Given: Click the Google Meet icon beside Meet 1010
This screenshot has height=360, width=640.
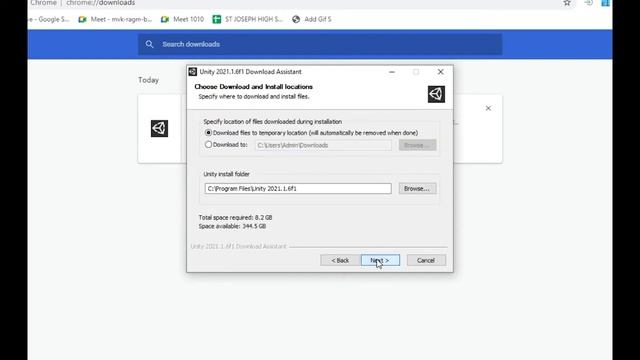Looking at the screenshot, I should coord(165,19).
